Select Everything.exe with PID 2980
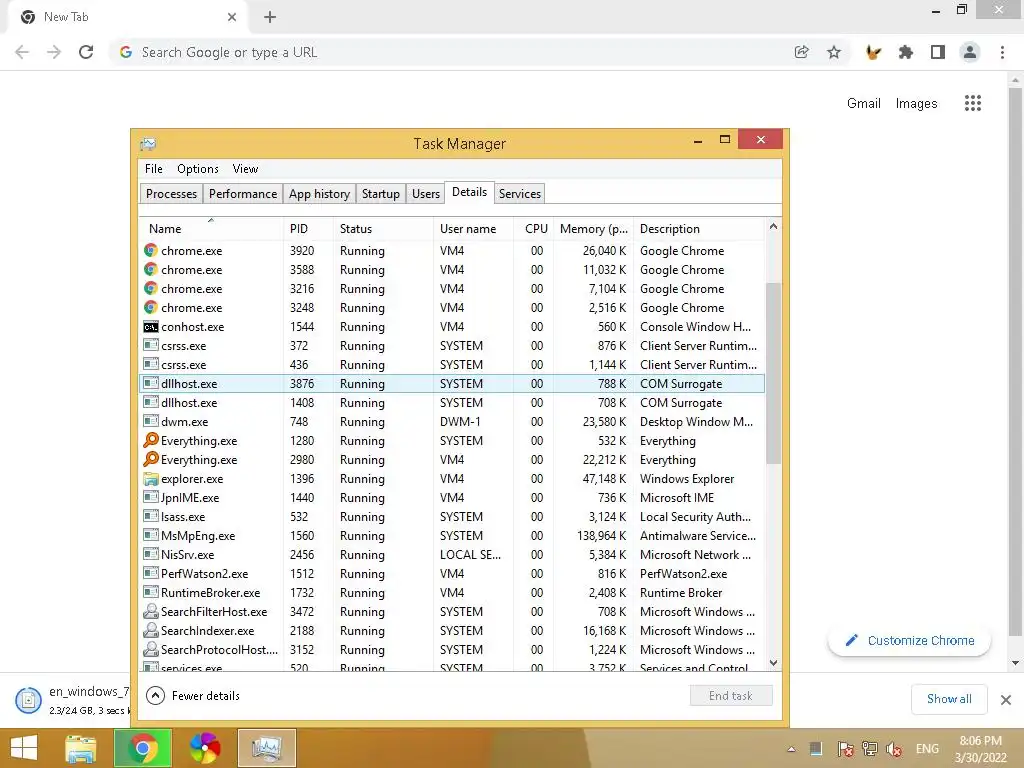 tap(451, 460)
